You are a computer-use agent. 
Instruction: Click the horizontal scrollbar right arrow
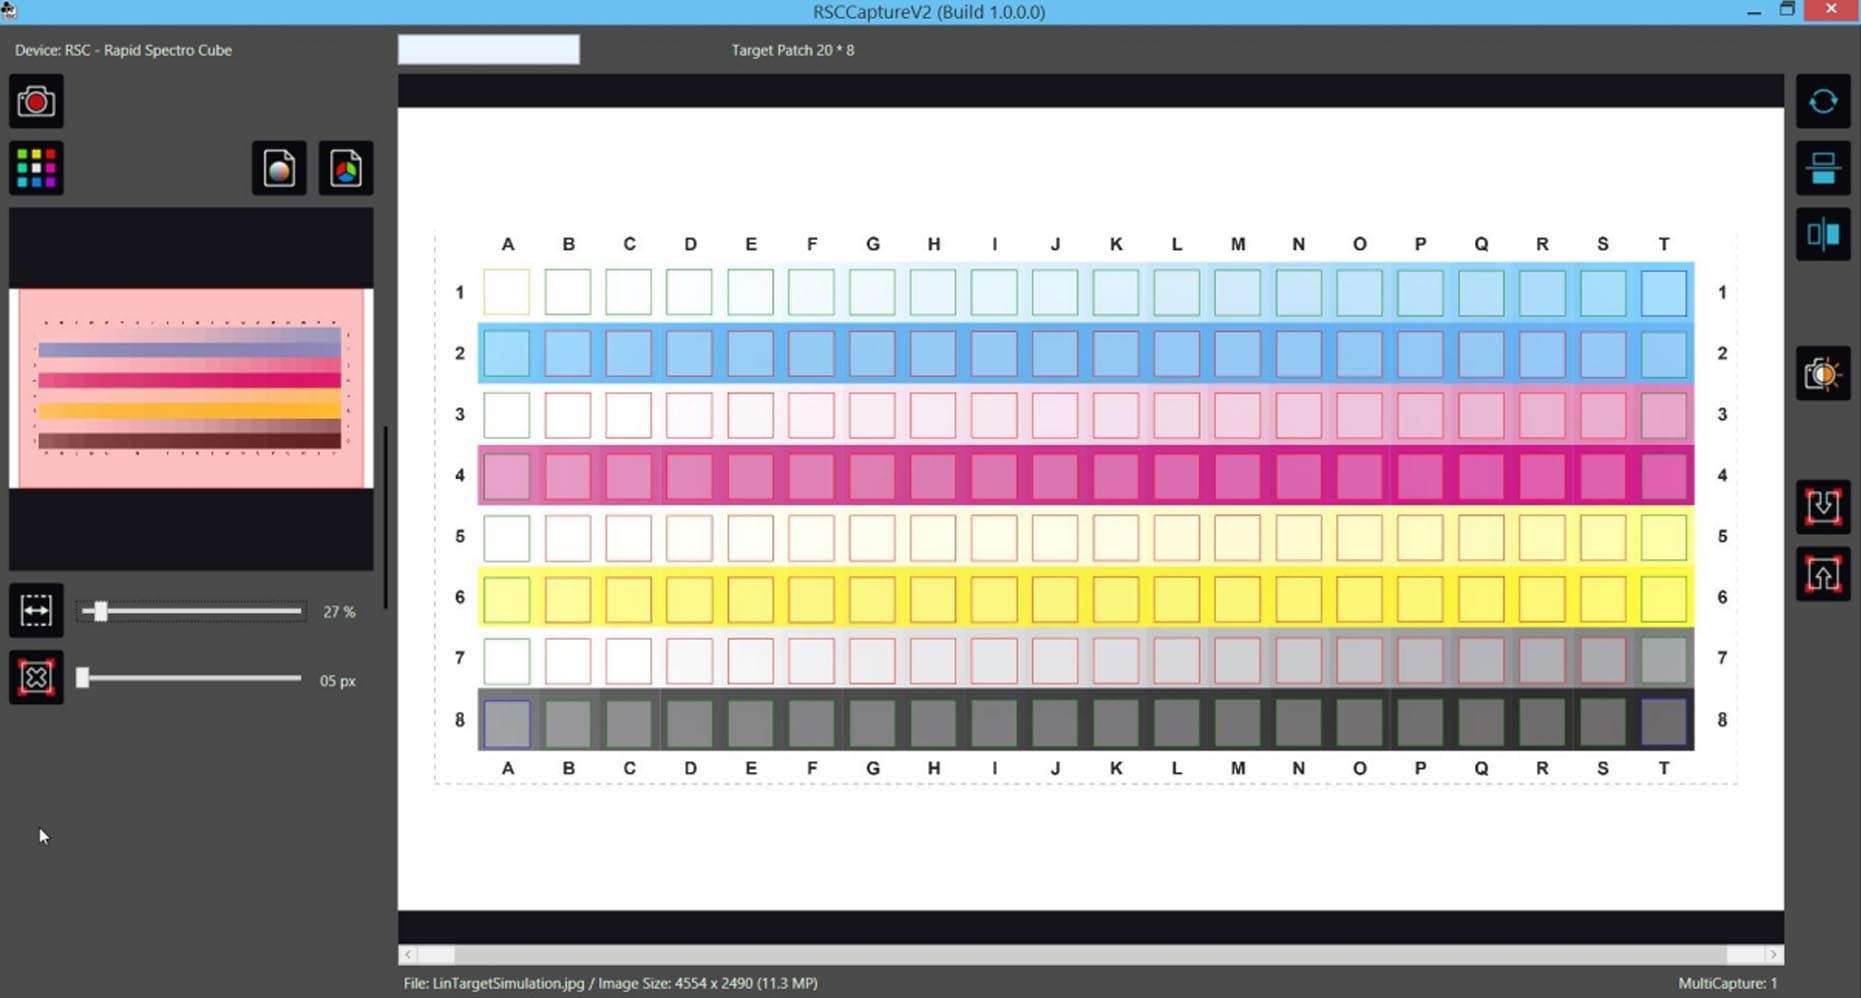pyautogui.click(x=1773, y=955)
